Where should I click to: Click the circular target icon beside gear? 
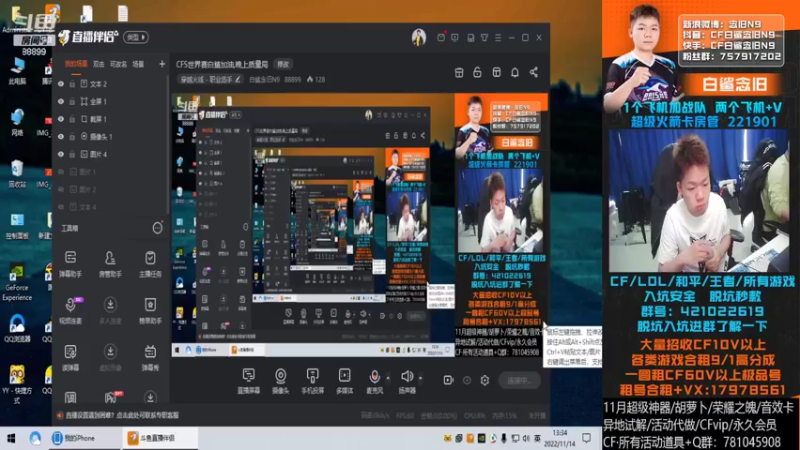[x=466, y=380]
